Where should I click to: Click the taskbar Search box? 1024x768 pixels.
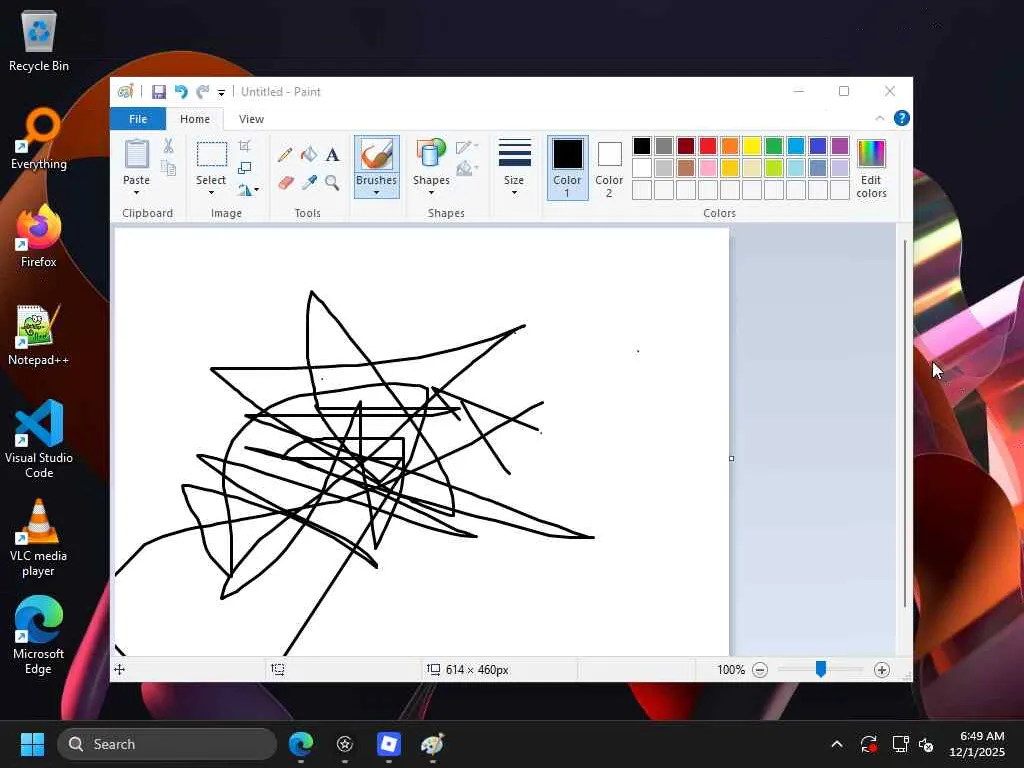click(x=167, y=744)
